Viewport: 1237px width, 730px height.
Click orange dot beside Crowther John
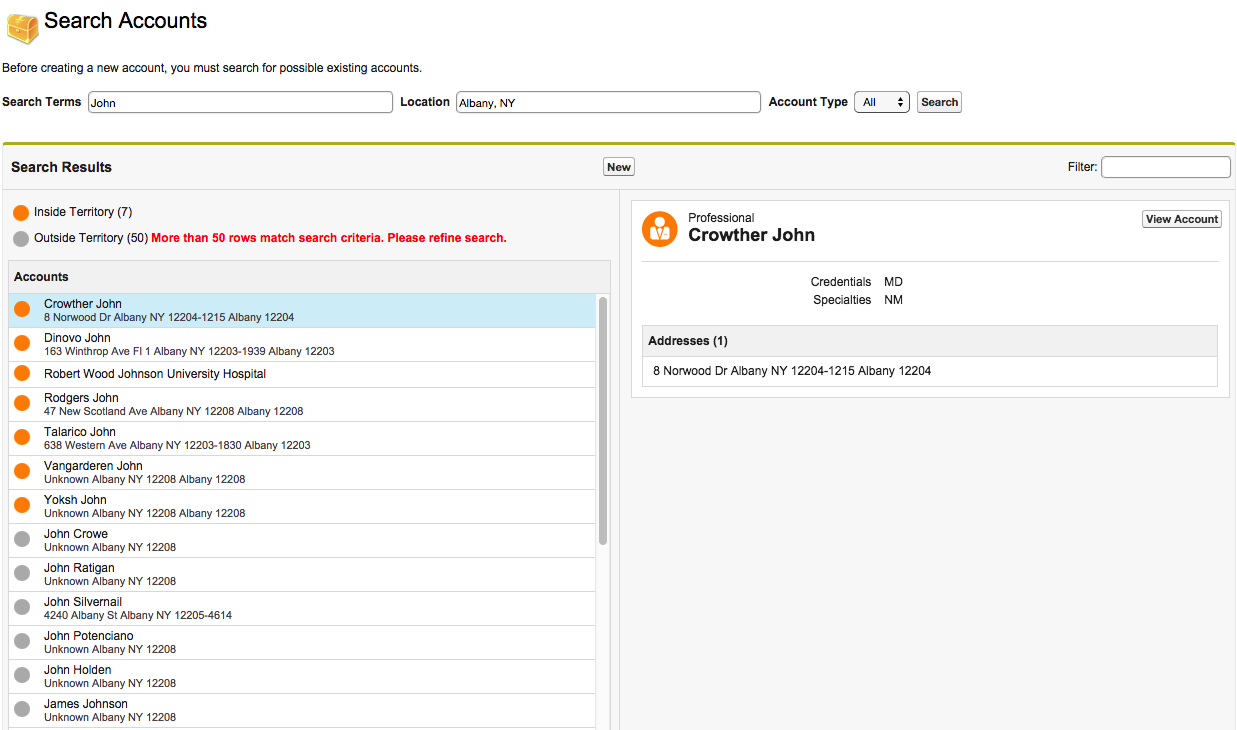coord(22,310)
